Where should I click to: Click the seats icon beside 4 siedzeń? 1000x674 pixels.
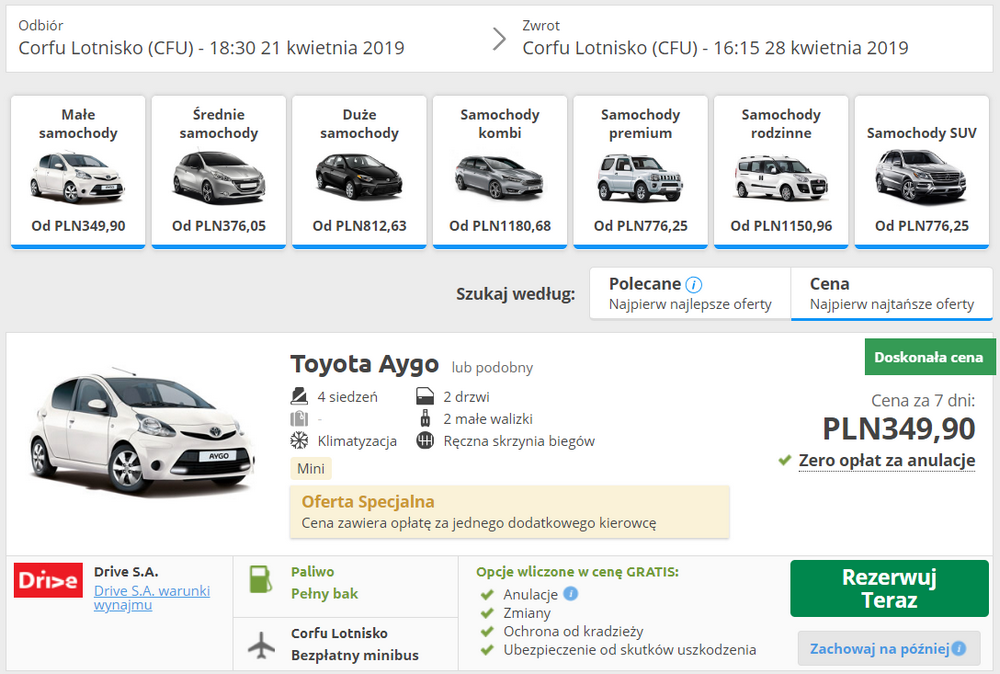click(299, 397)
